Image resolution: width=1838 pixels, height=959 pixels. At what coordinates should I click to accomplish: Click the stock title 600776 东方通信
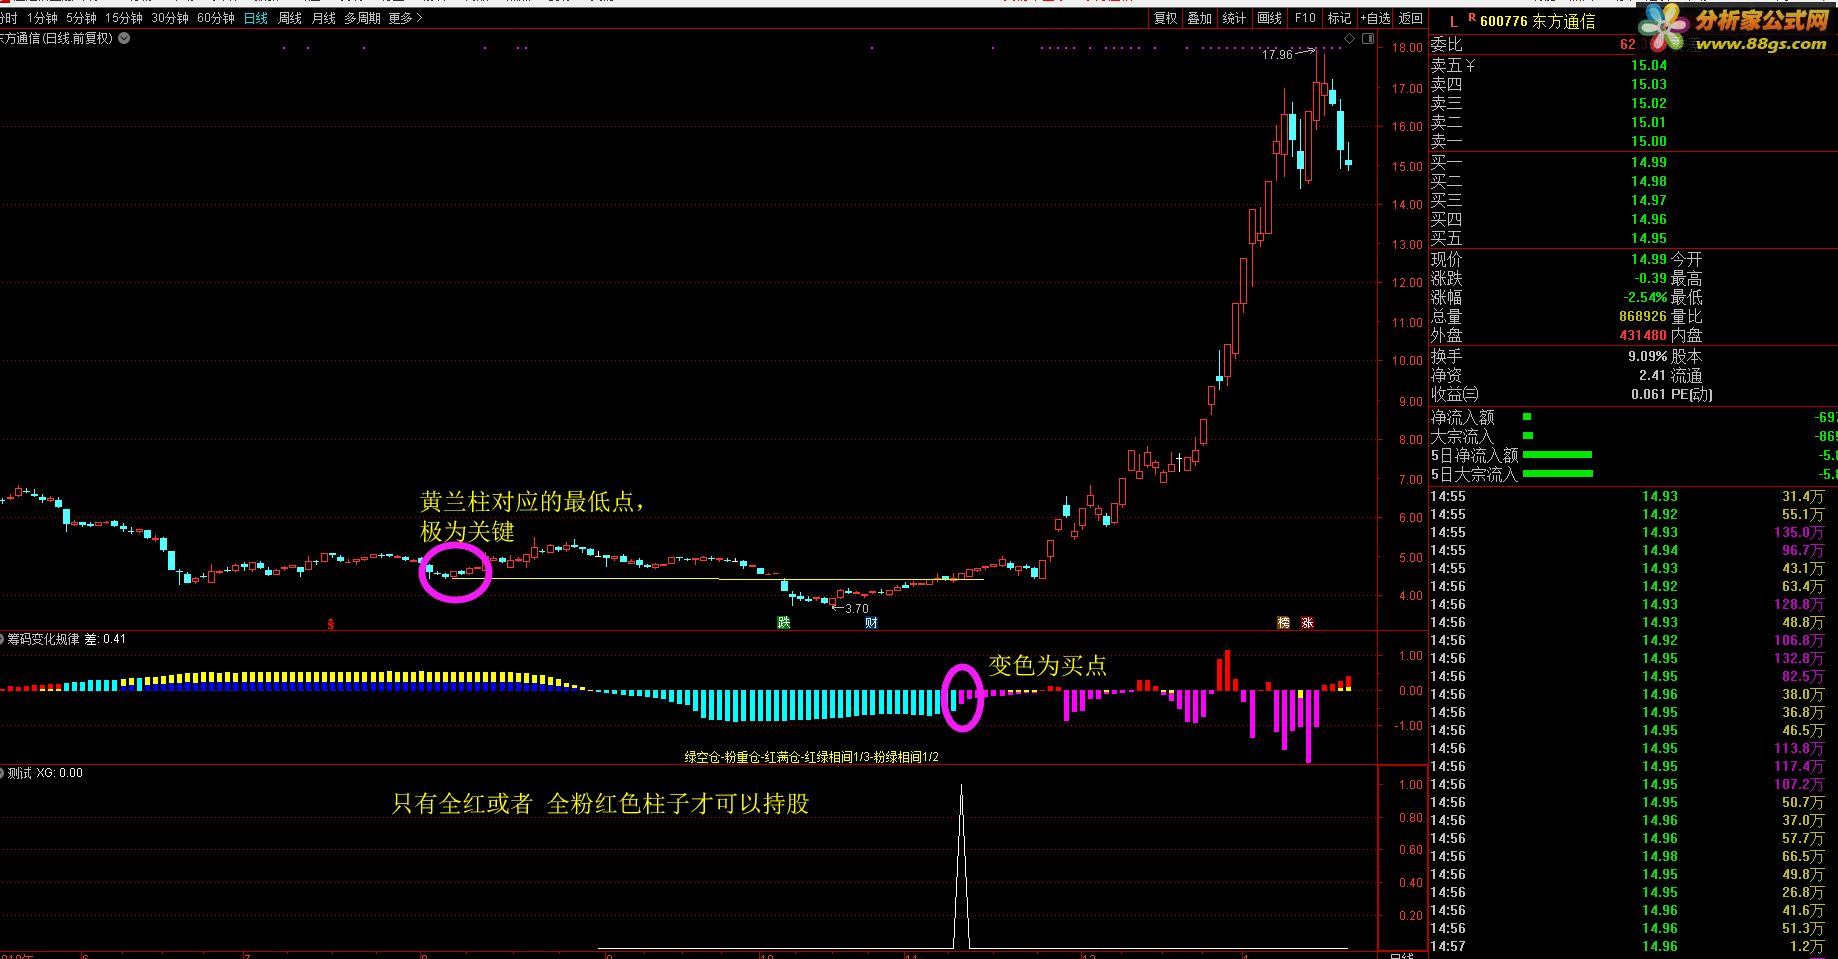(x=1537, y=21)
